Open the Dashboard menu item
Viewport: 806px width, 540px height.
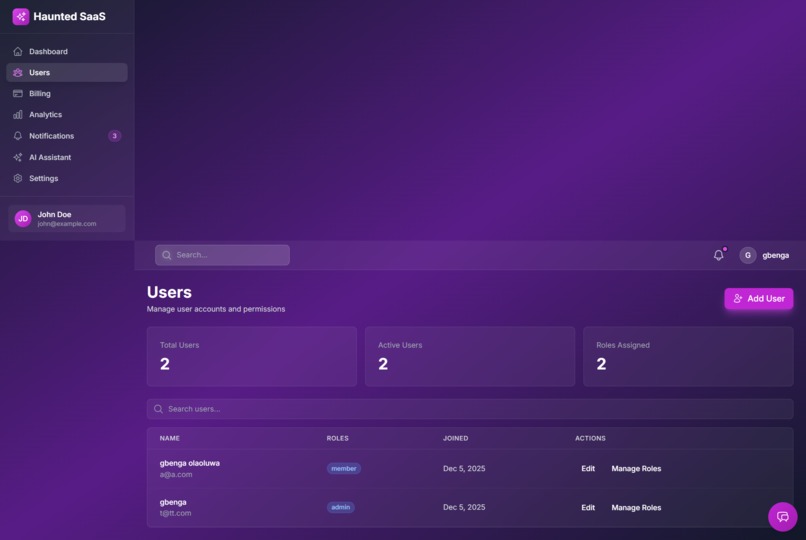tap(67, 51)
